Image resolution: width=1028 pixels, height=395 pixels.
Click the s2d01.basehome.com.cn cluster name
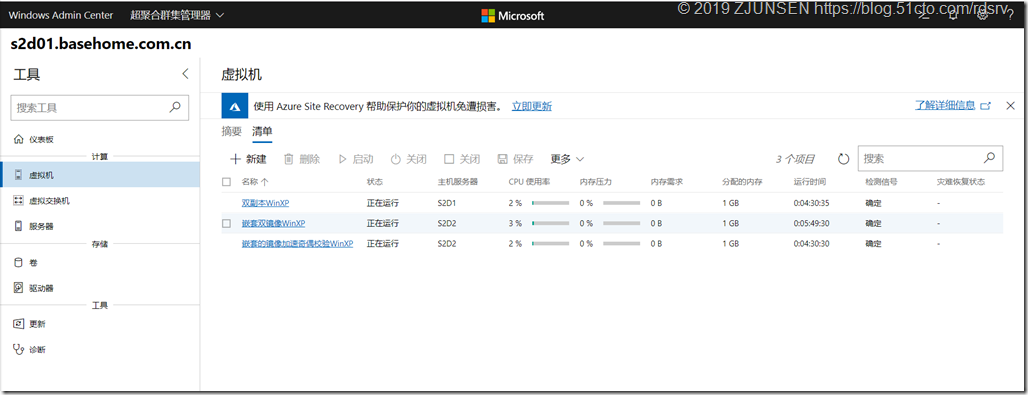[x=101, y=45]
